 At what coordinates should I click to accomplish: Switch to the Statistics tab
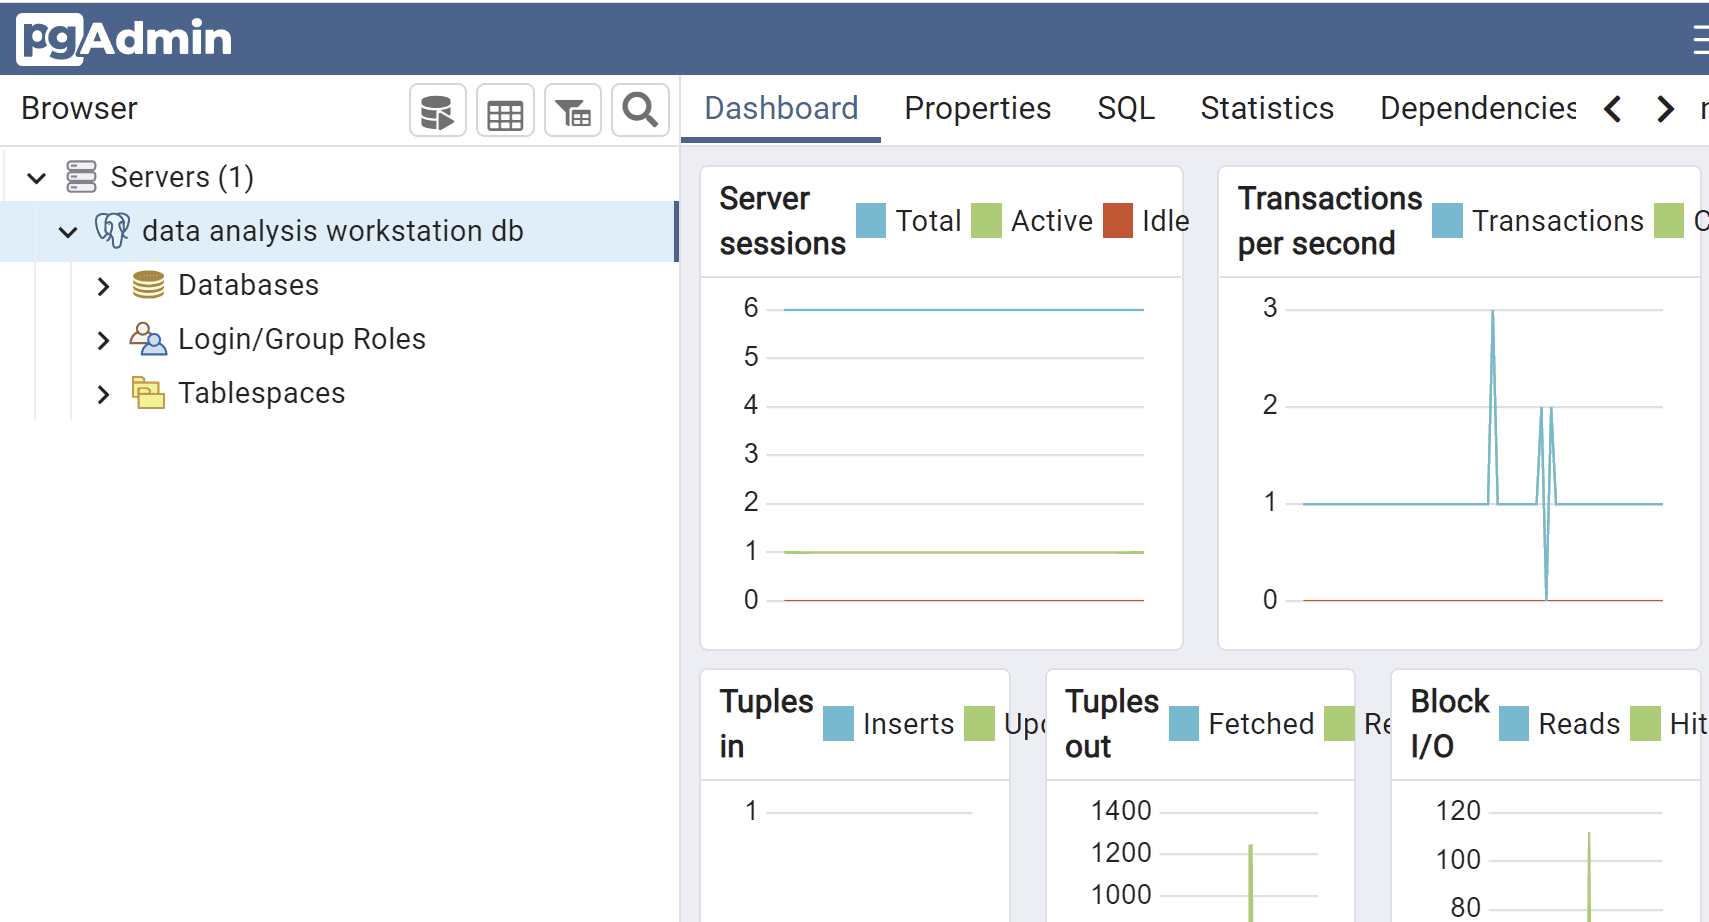[x=1266, y=108]
